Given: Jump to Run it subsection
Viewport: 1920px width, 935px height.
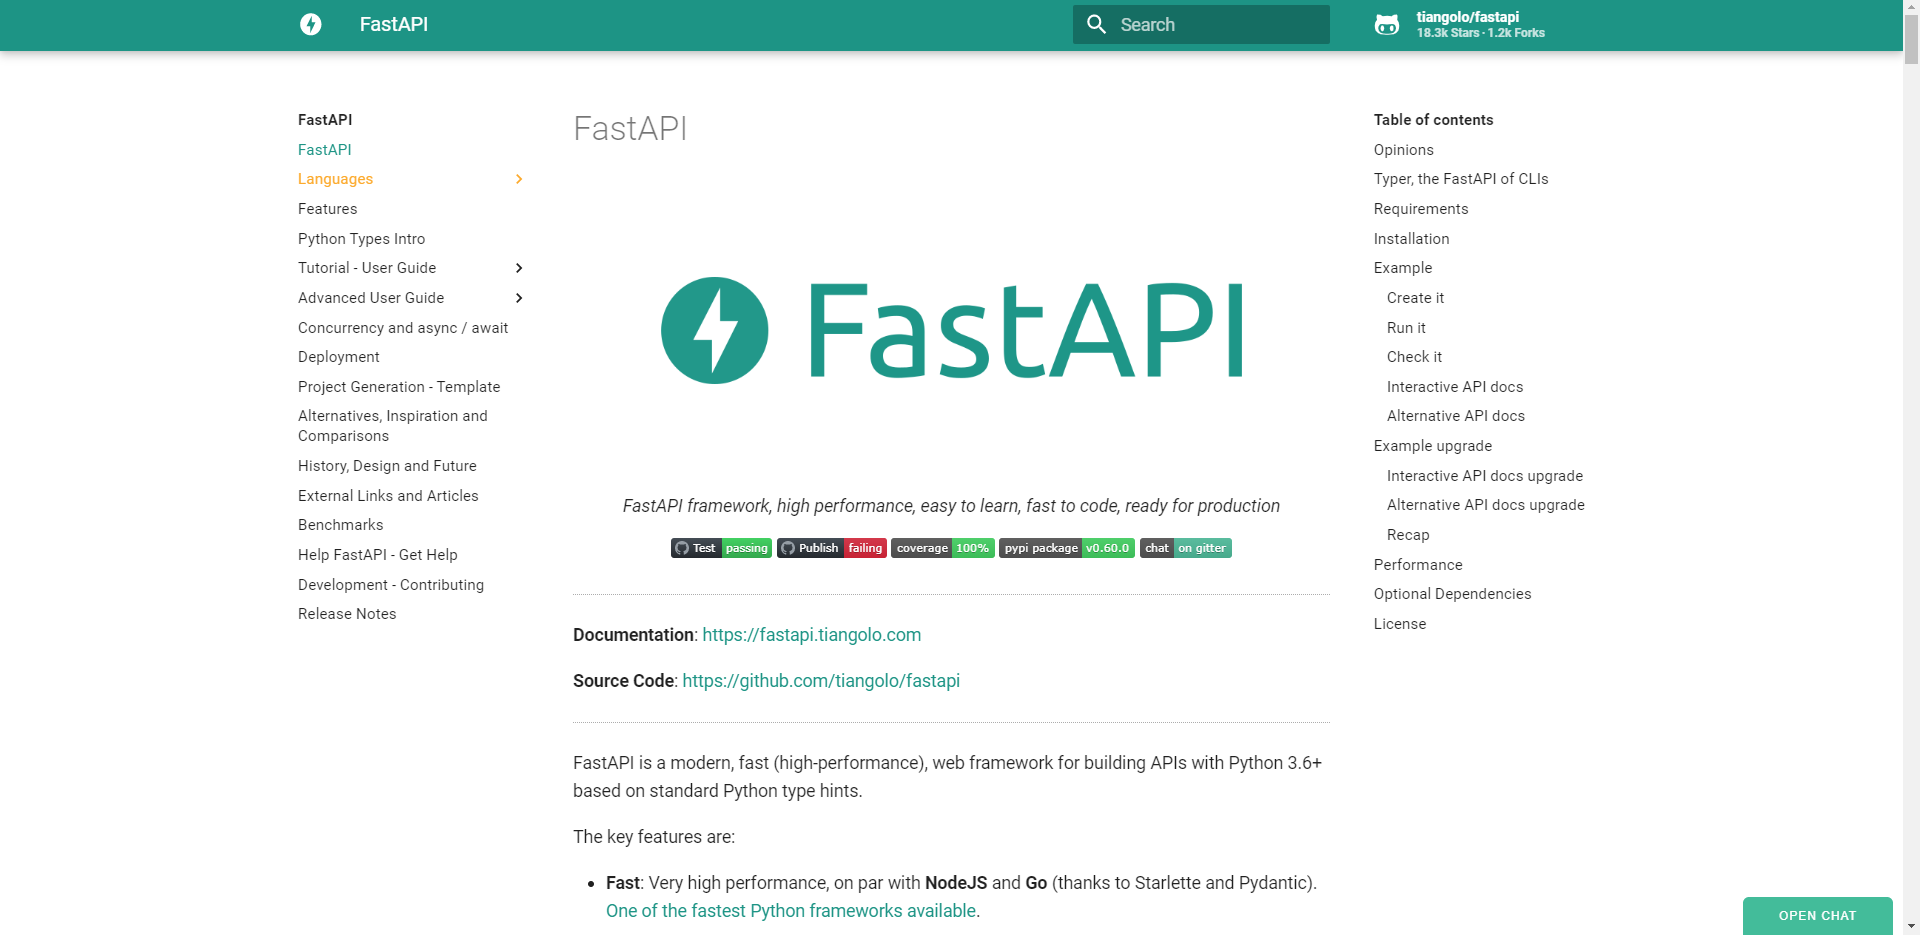Looking at the screenshot, I should (1407, 328).
